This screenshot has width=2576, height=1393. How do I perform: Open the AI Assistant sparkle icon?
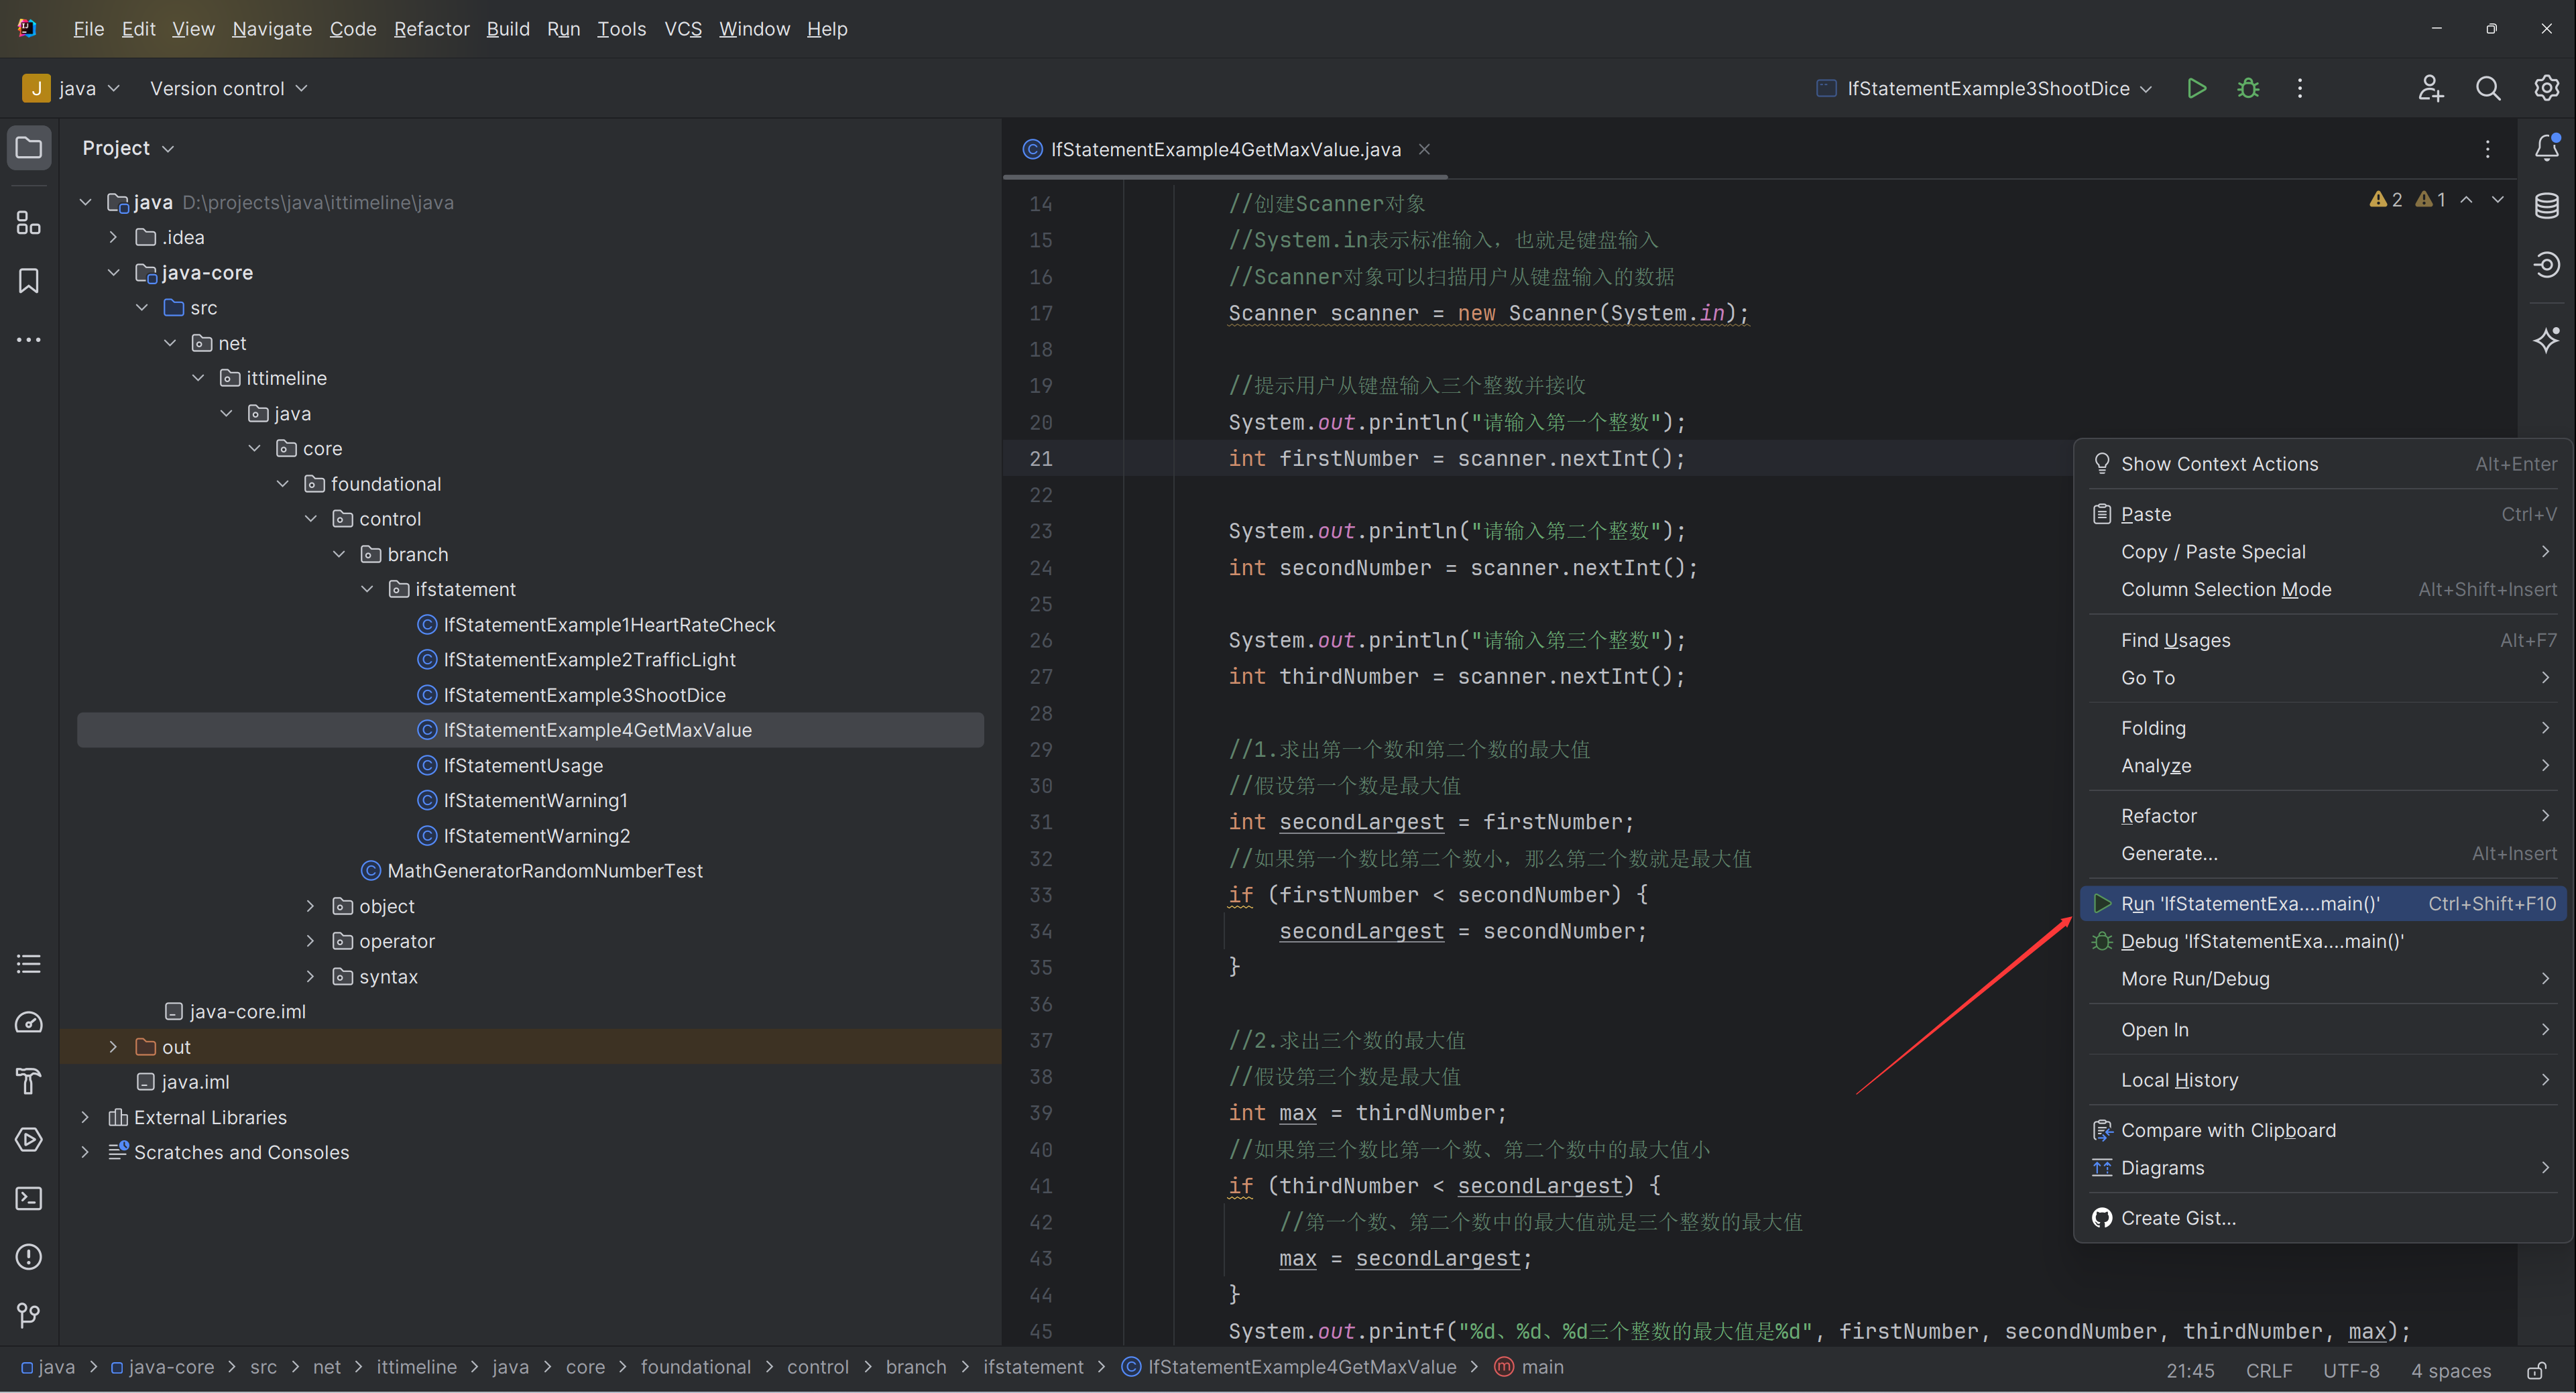point(2547,339)
